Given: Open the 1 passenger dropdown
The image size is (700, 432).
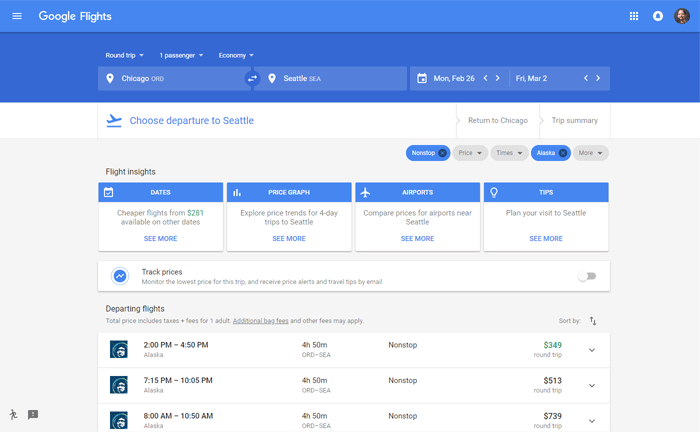Looking at the screenshot, I should (181, 55).
